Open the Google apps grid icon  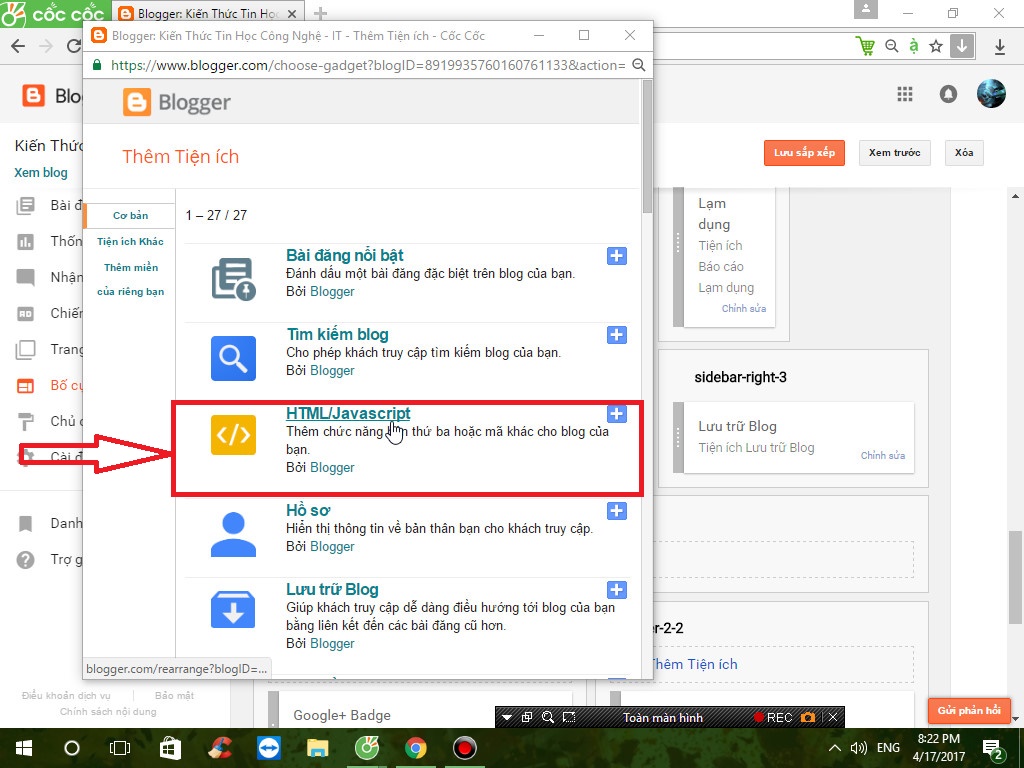(x=904, y=94)
